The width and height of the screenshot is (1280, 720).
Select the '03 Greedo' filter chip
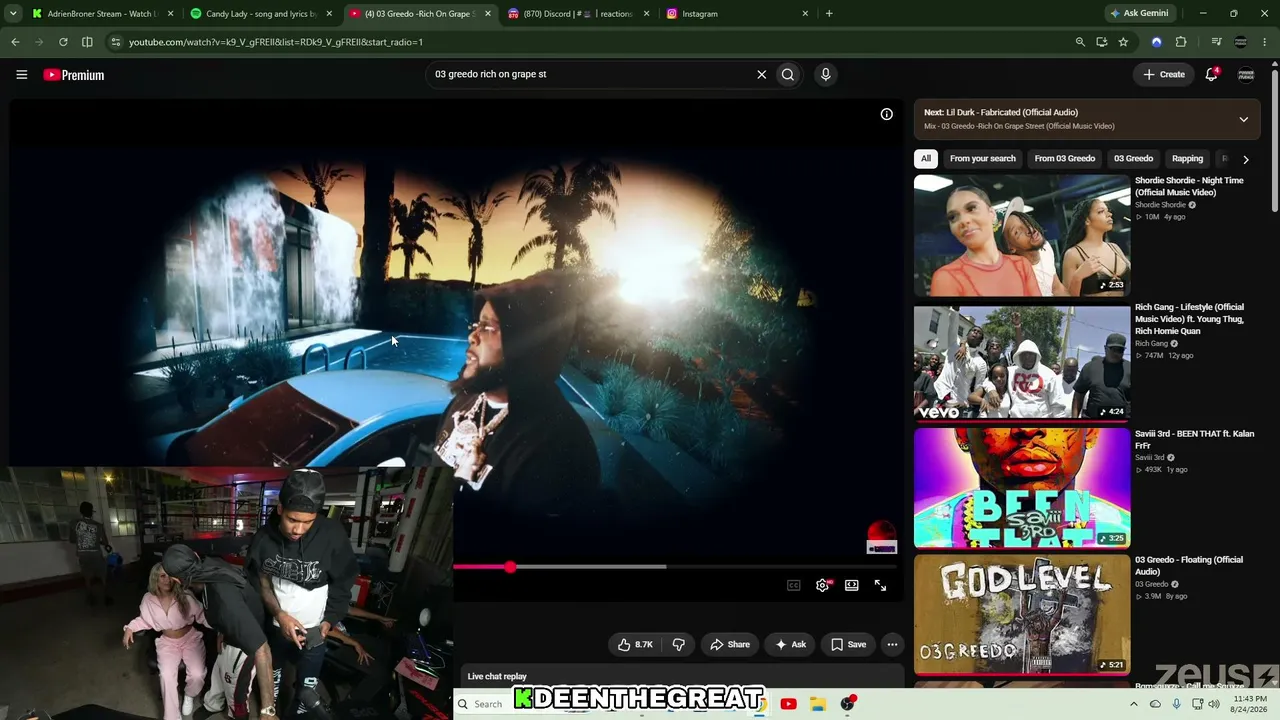(x=1133, y=158)
